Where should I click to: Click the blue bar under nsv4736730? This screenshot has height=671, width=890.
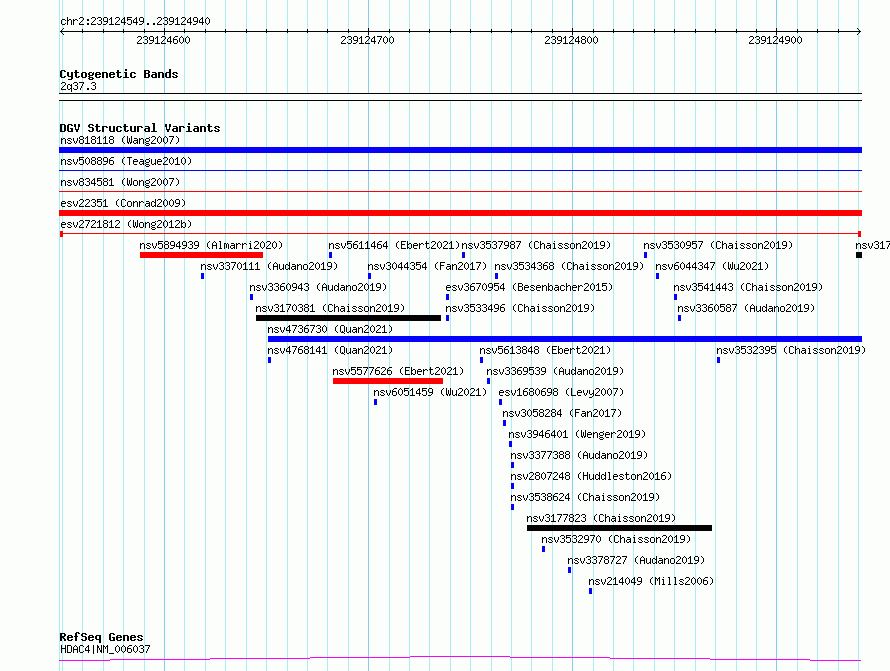click(565, 339)
